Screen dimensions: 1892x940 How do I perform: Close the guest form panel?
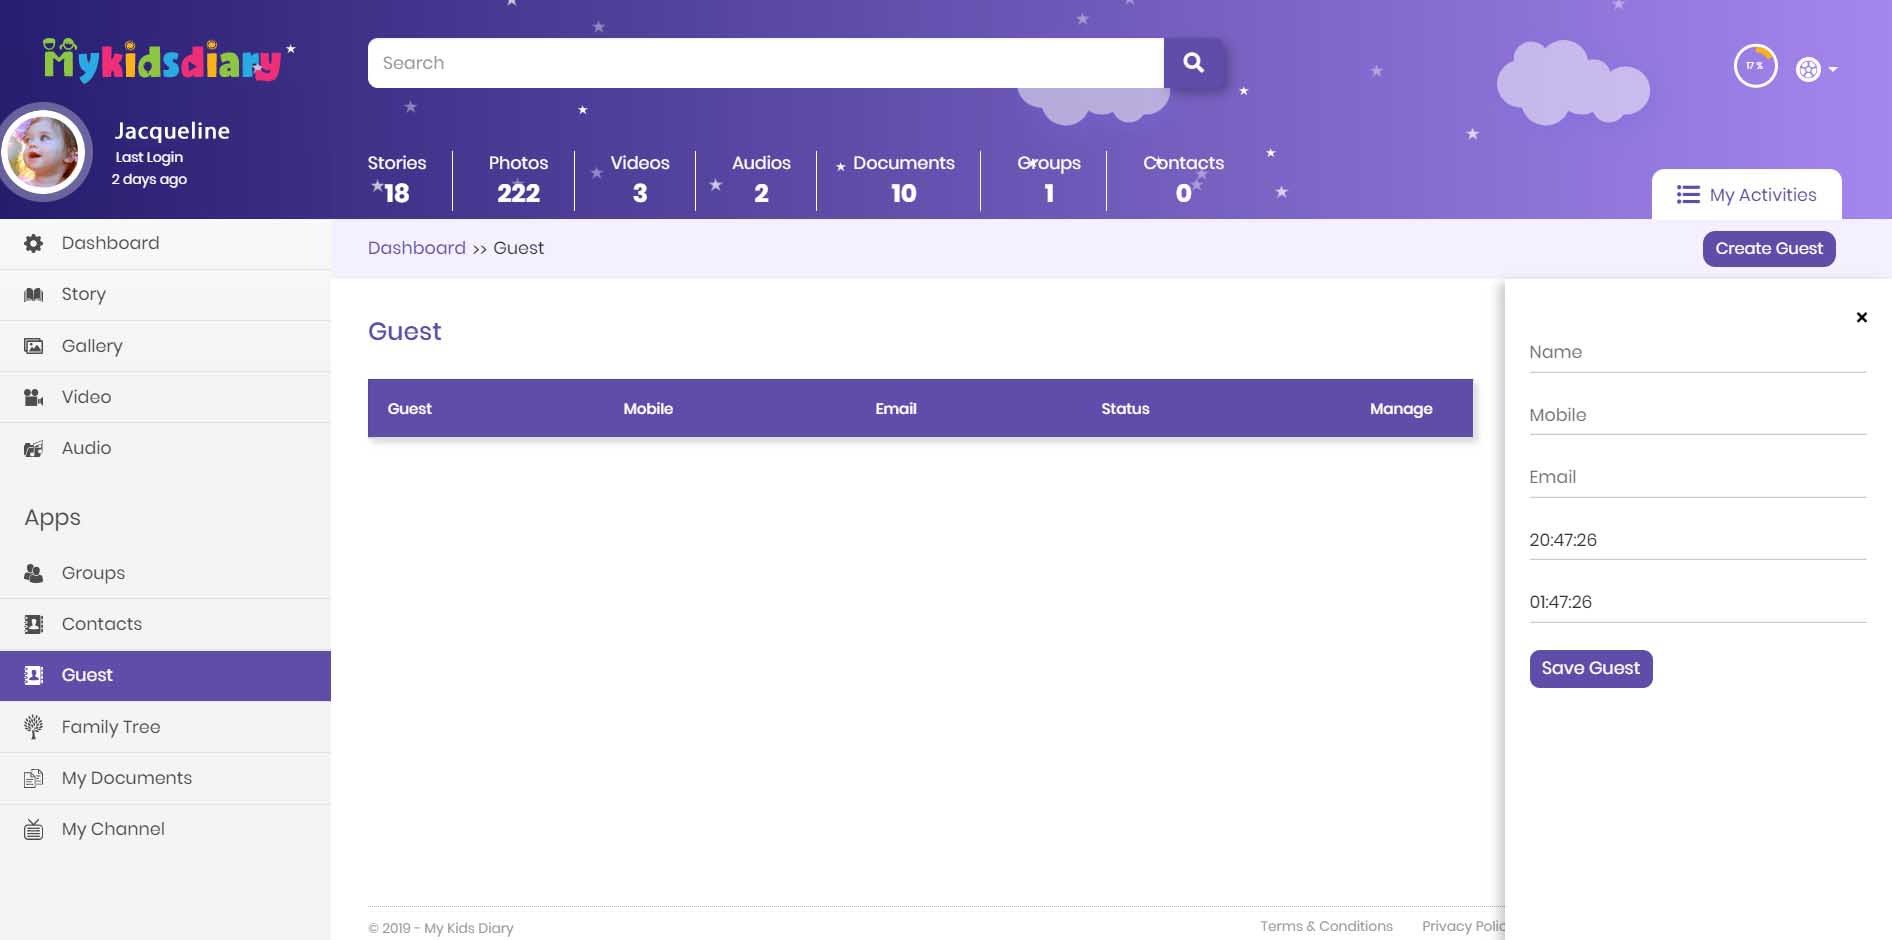pyautogui.click(x=1861, y=317)
